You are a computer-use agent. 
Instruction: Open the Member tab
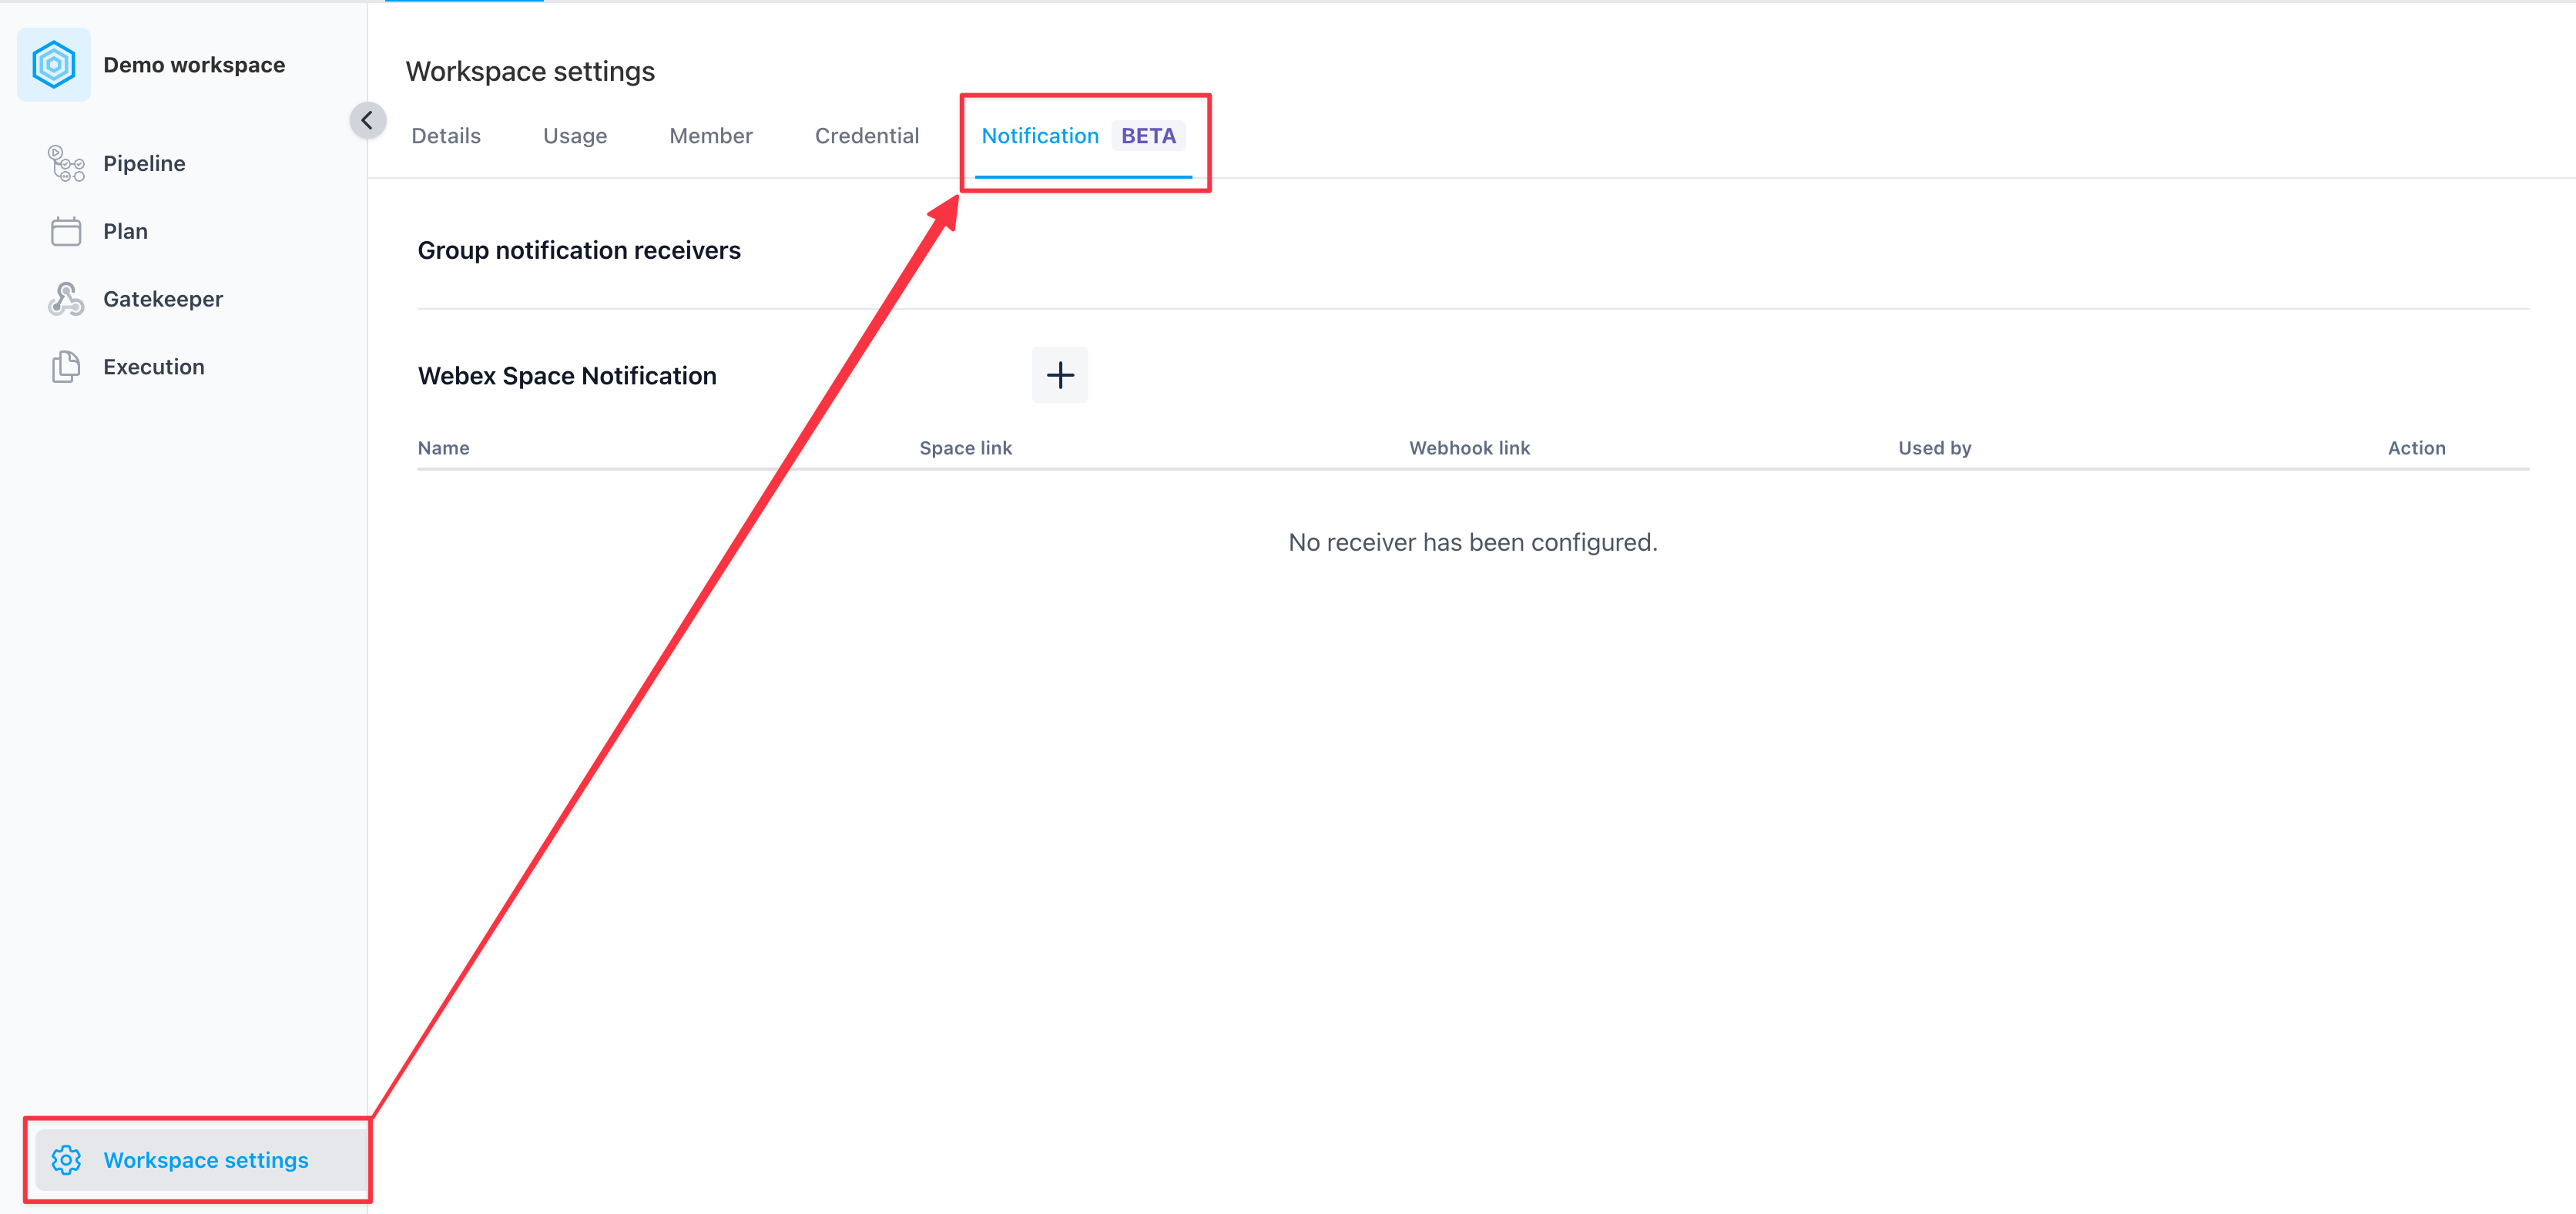(711, 136)
